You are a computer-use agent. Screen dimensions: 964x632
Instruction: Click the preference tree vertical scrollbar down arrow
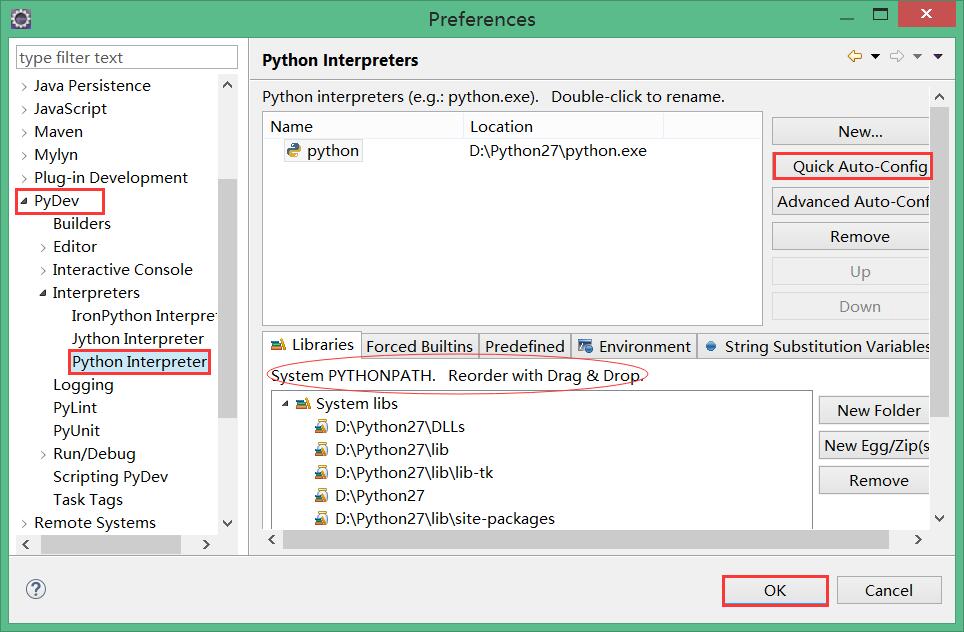click(227, 523)
